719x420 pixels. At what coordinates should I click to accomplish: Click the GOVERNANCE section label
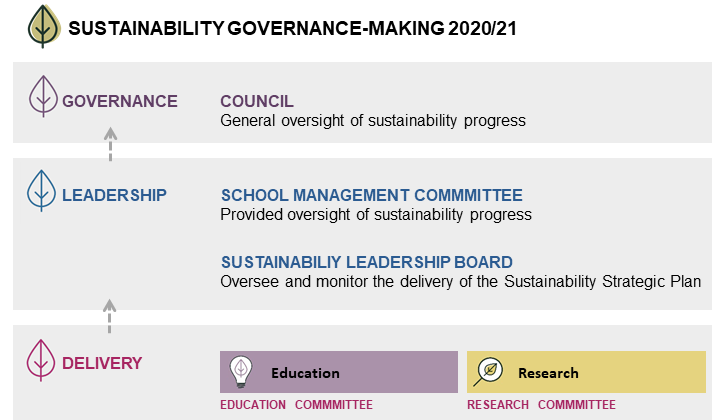click(x=120, y=101)
